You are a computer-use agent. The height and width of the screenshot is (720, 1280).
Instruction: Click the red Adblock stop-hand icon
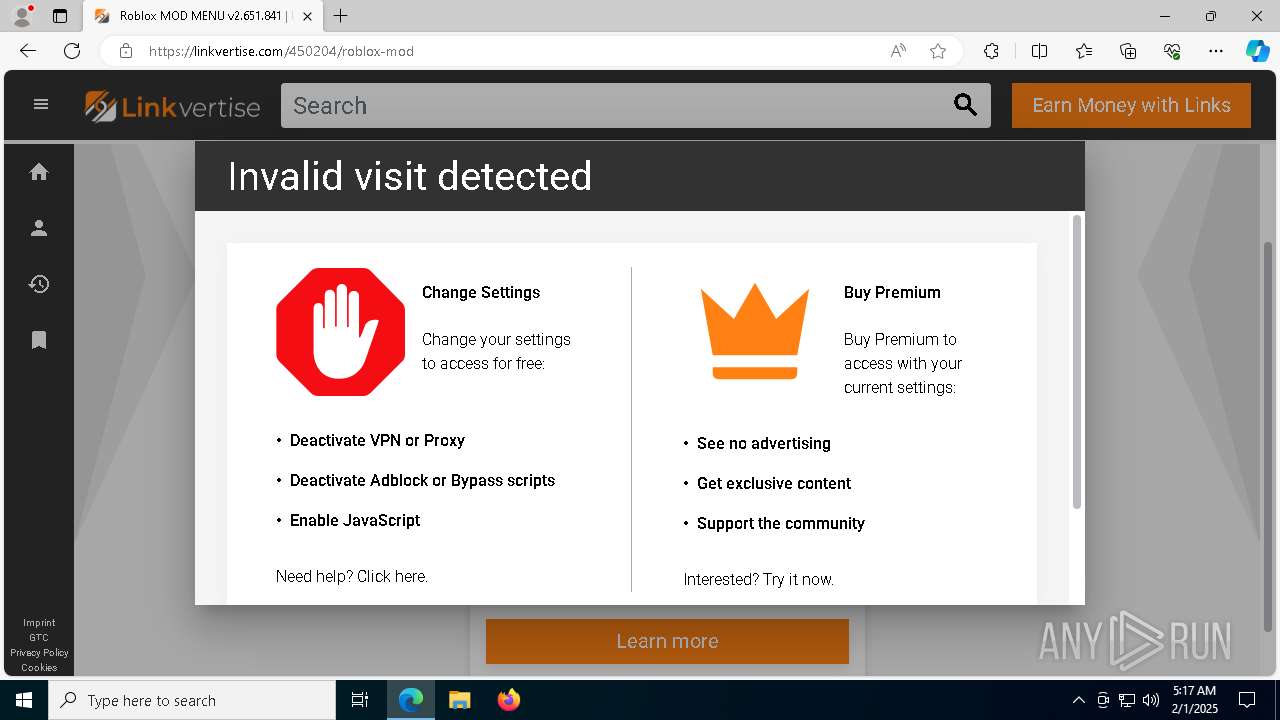(340, 331)
